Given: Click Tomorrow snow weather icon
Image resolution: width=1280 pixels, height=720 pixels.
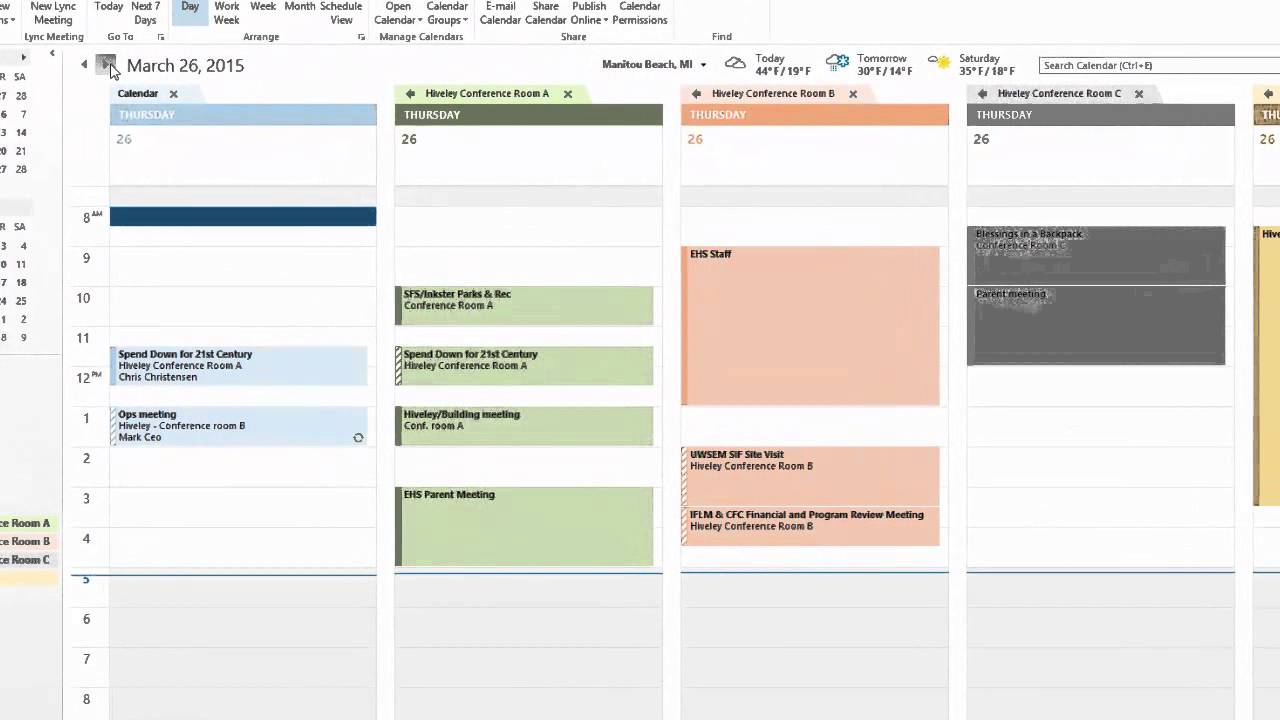Looking at the screenshot, I should coord(838,63).
